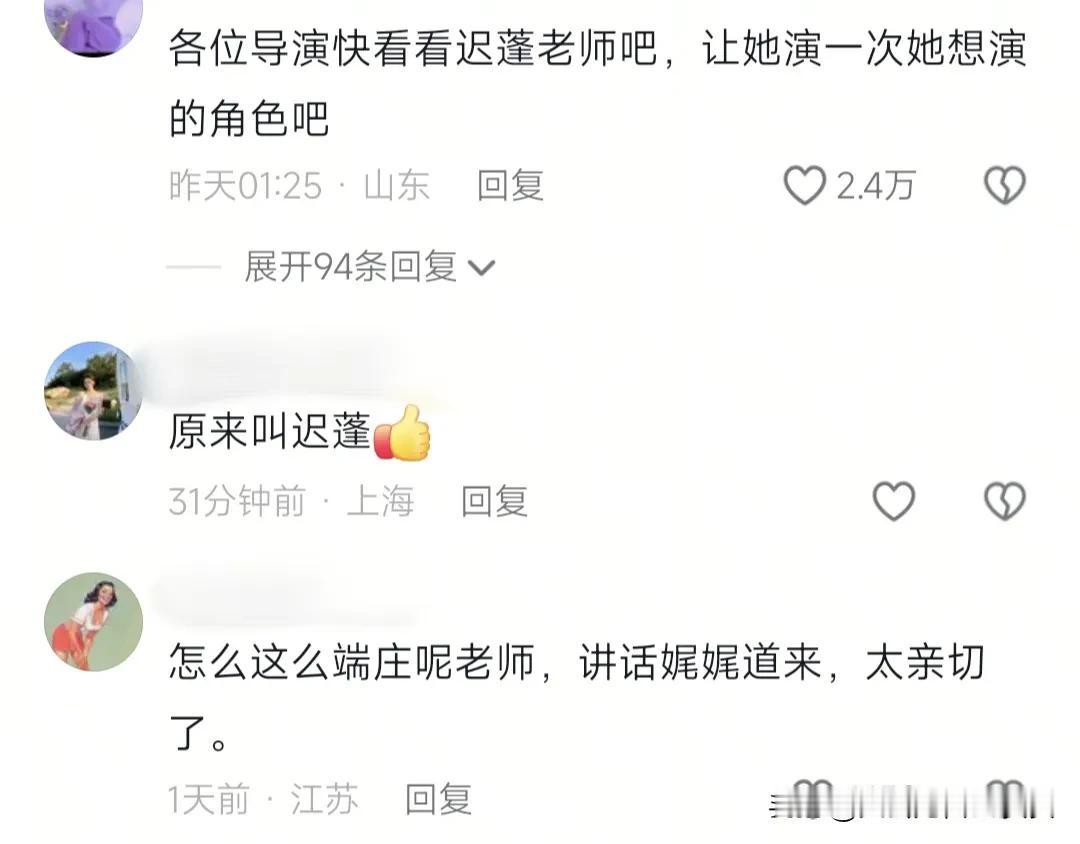Screen dimensions: 1080x844
Task: Open the outdoor girl avatar profile
Action: click(x=94, y=391)
